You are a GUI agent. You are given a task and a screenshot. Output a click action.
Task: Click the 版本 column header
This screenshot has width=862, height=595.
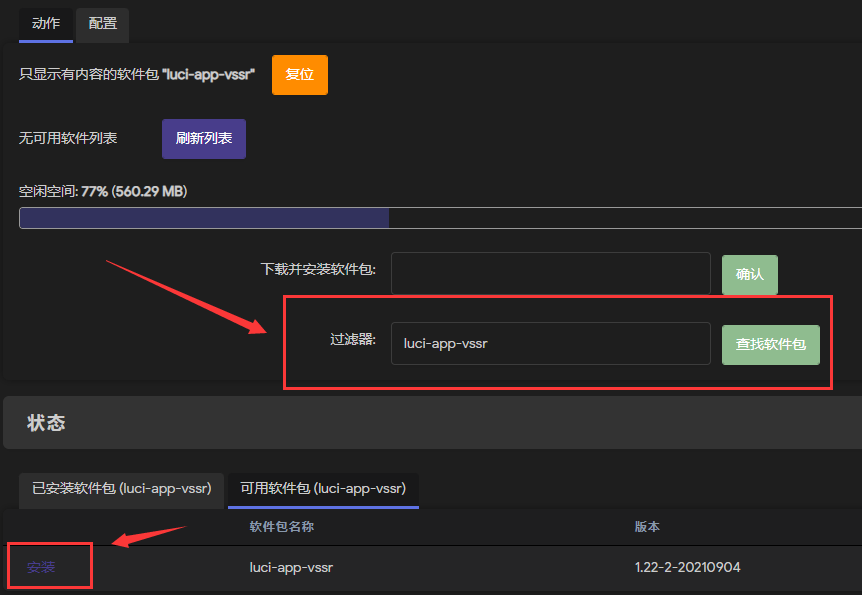[x=647, y=527]
